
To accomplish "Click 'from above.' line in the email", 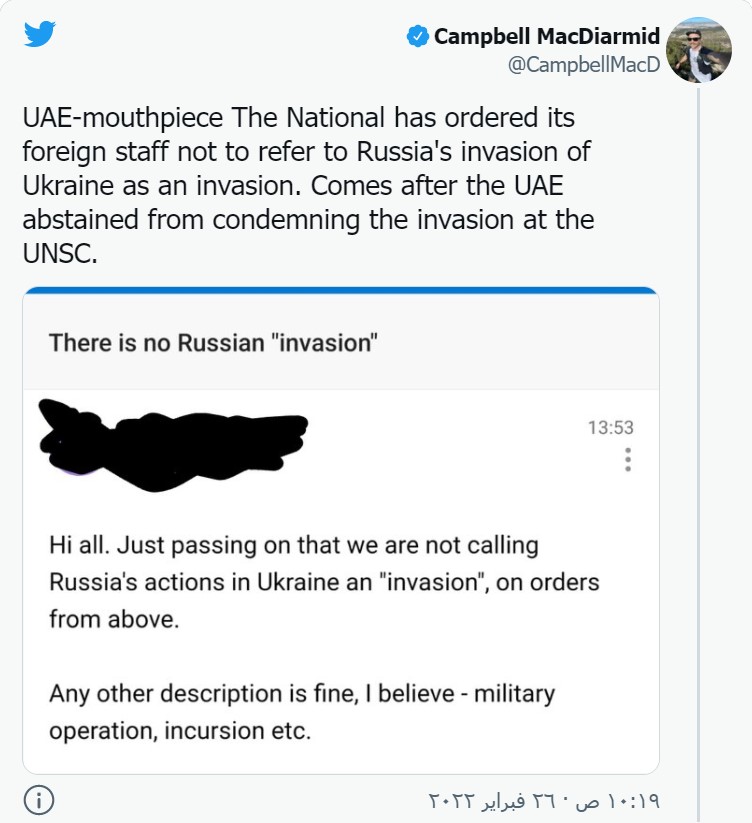I will click(x=113, y=619).
